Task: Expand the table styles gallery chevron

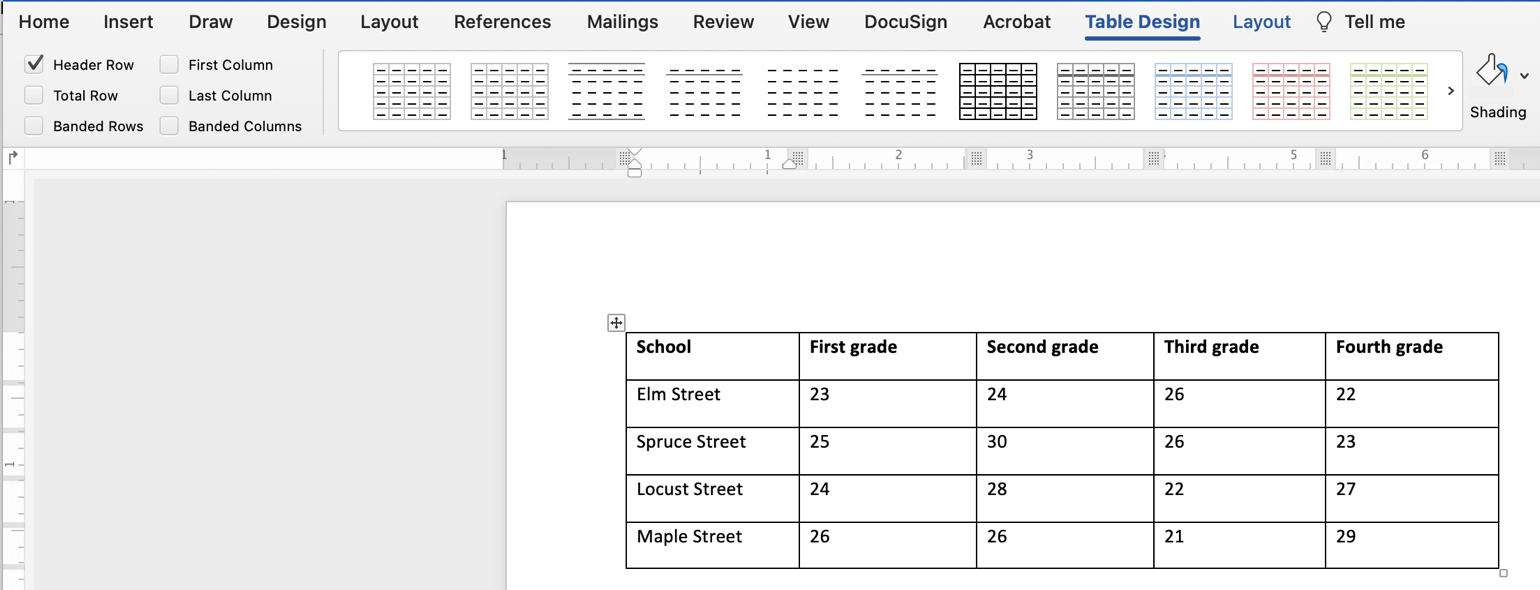Action: click(1451, 90)
